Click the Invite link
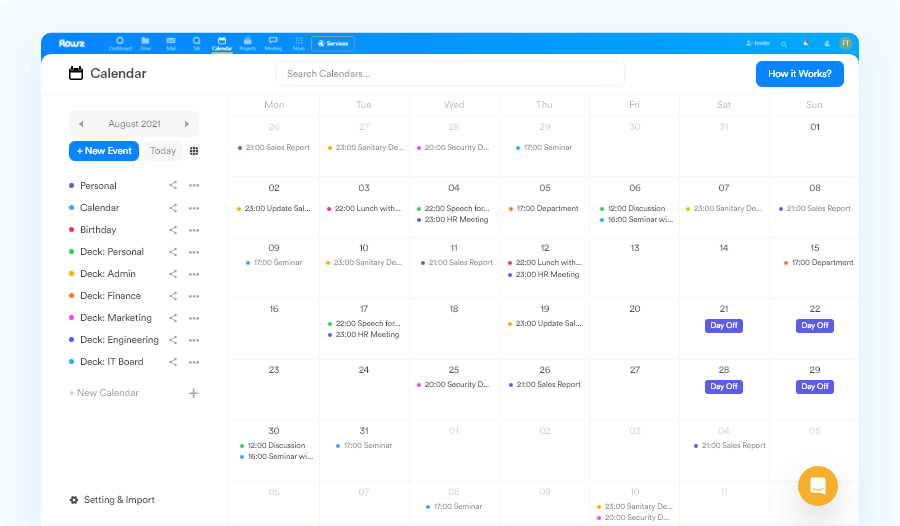This screenshot has width=900, height=526. click(x=758, y=44)
